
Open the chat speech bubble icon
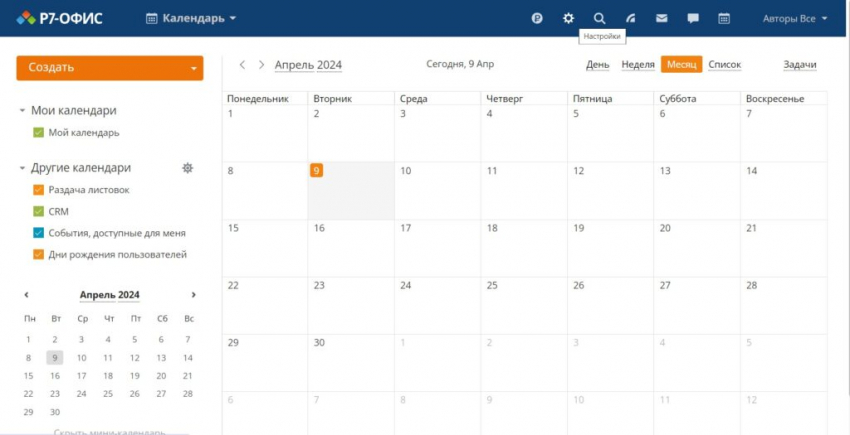[x=692, y=18]
